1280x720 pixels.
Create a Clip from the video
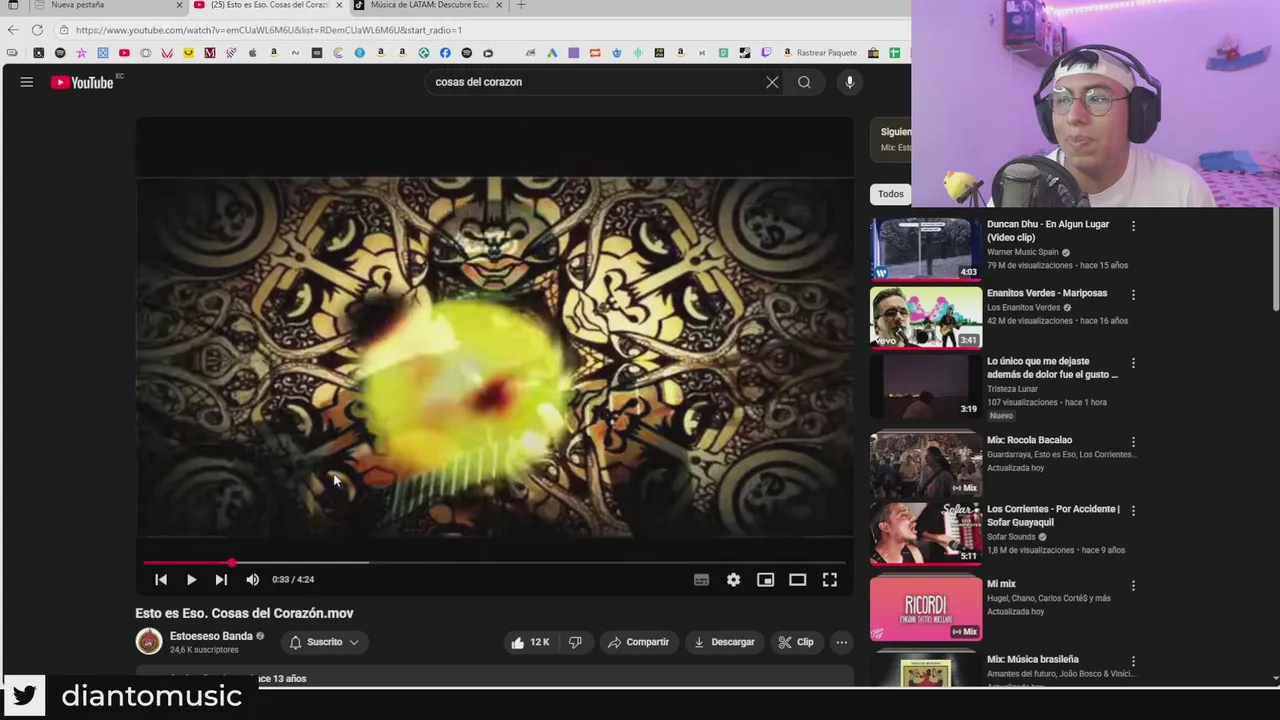pos(796,642)
